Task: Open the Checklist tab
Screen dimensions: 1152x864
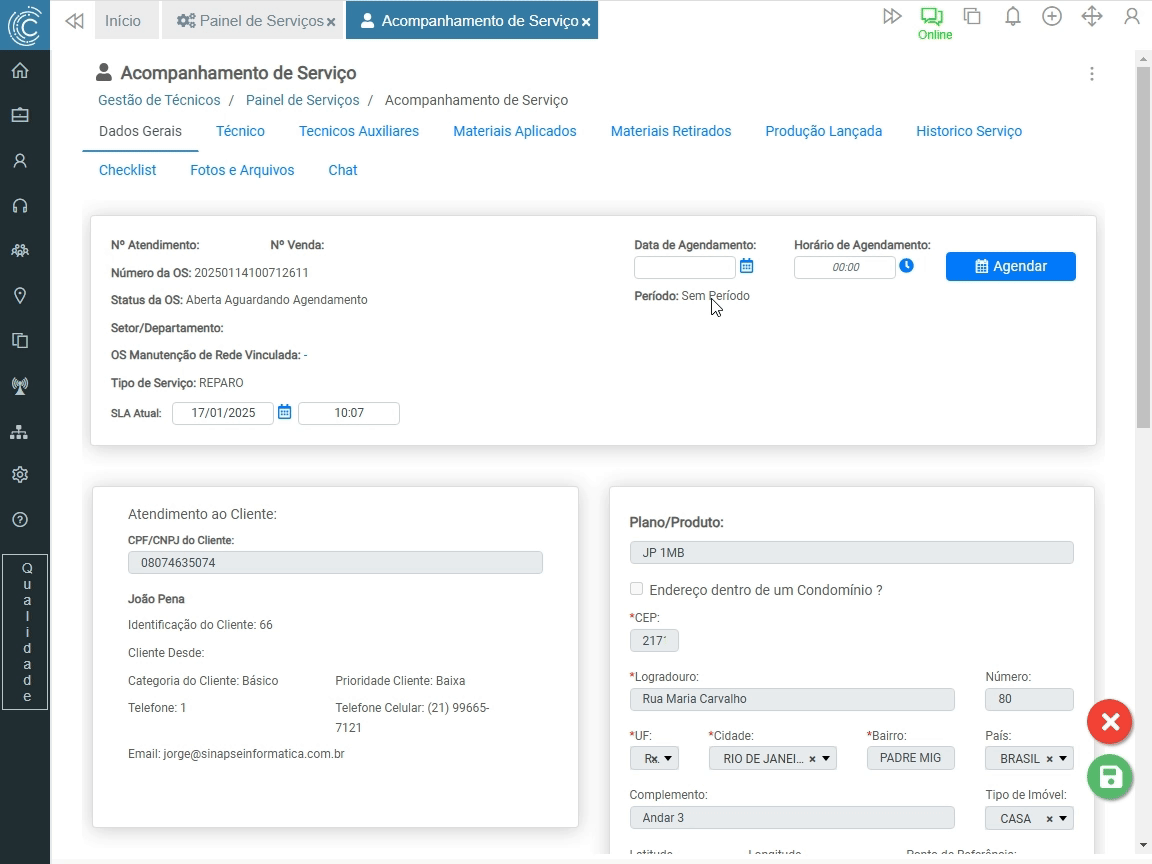Action: coord(127,170)
